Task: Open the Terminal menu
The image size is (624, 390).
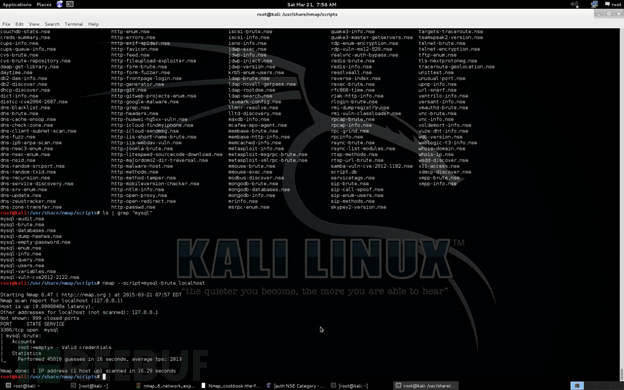Action: tap(74, 24)
